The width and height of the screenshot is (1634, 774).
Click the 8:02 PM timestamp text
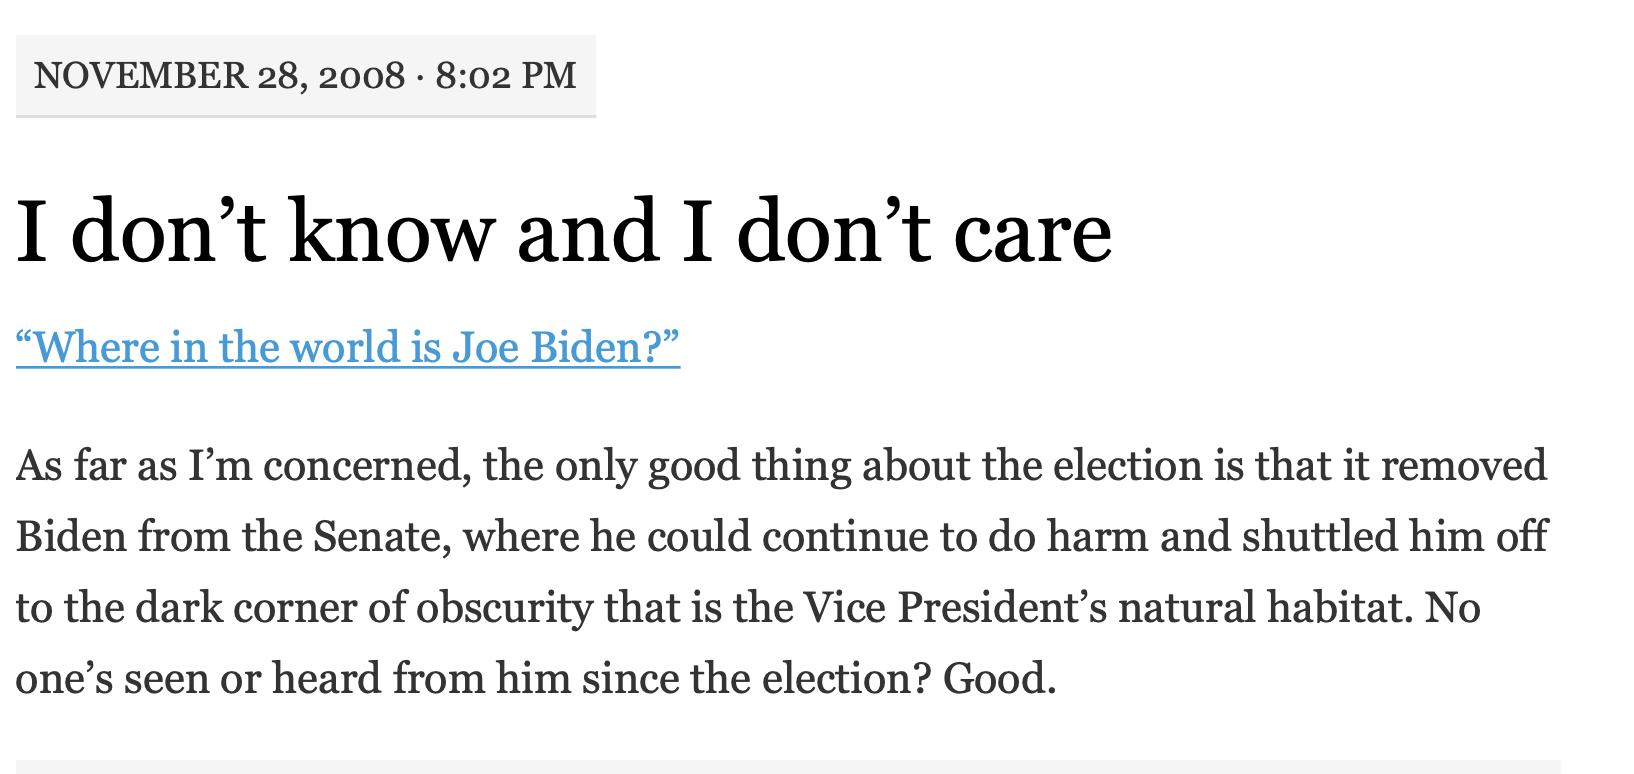pyautogui.click(x=506, y=76)
